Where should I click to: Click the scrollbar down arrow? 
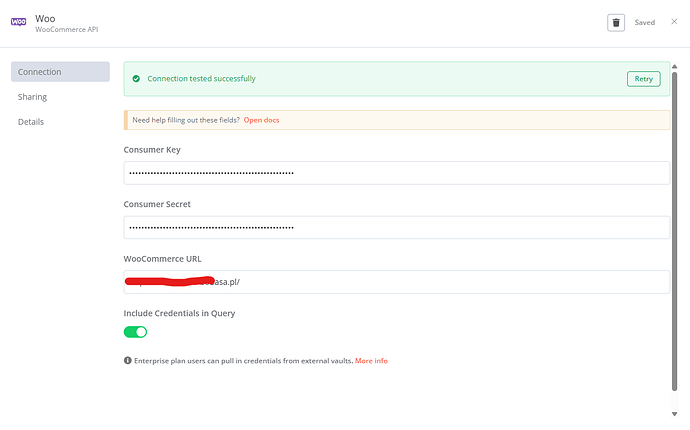coord(674,414)
